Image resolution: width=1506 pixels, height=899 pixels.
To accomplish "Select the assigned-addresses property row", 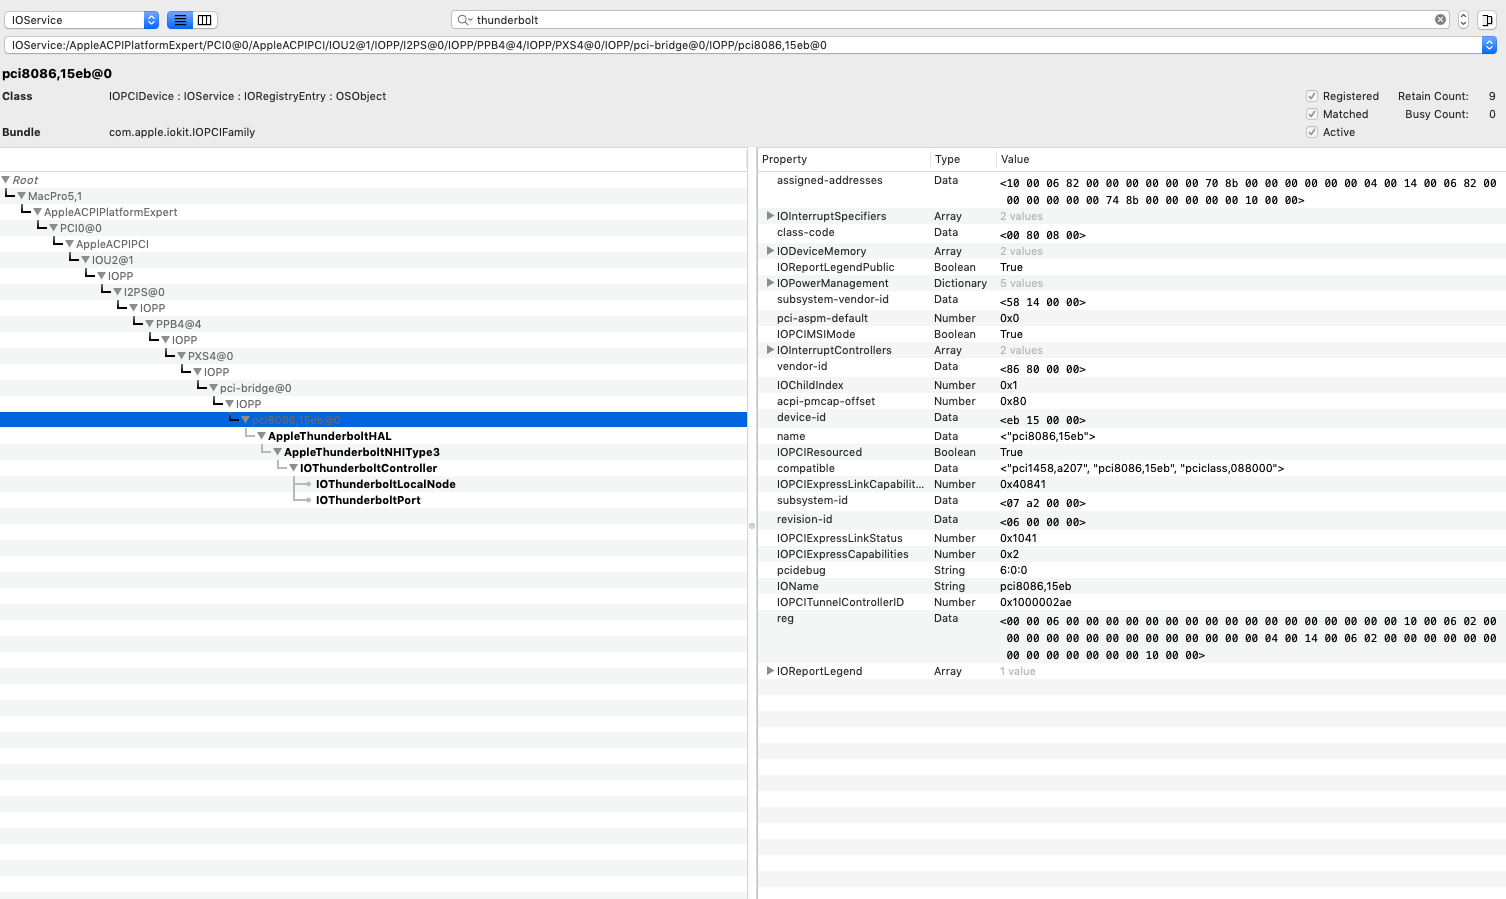I will [1132, 190].
